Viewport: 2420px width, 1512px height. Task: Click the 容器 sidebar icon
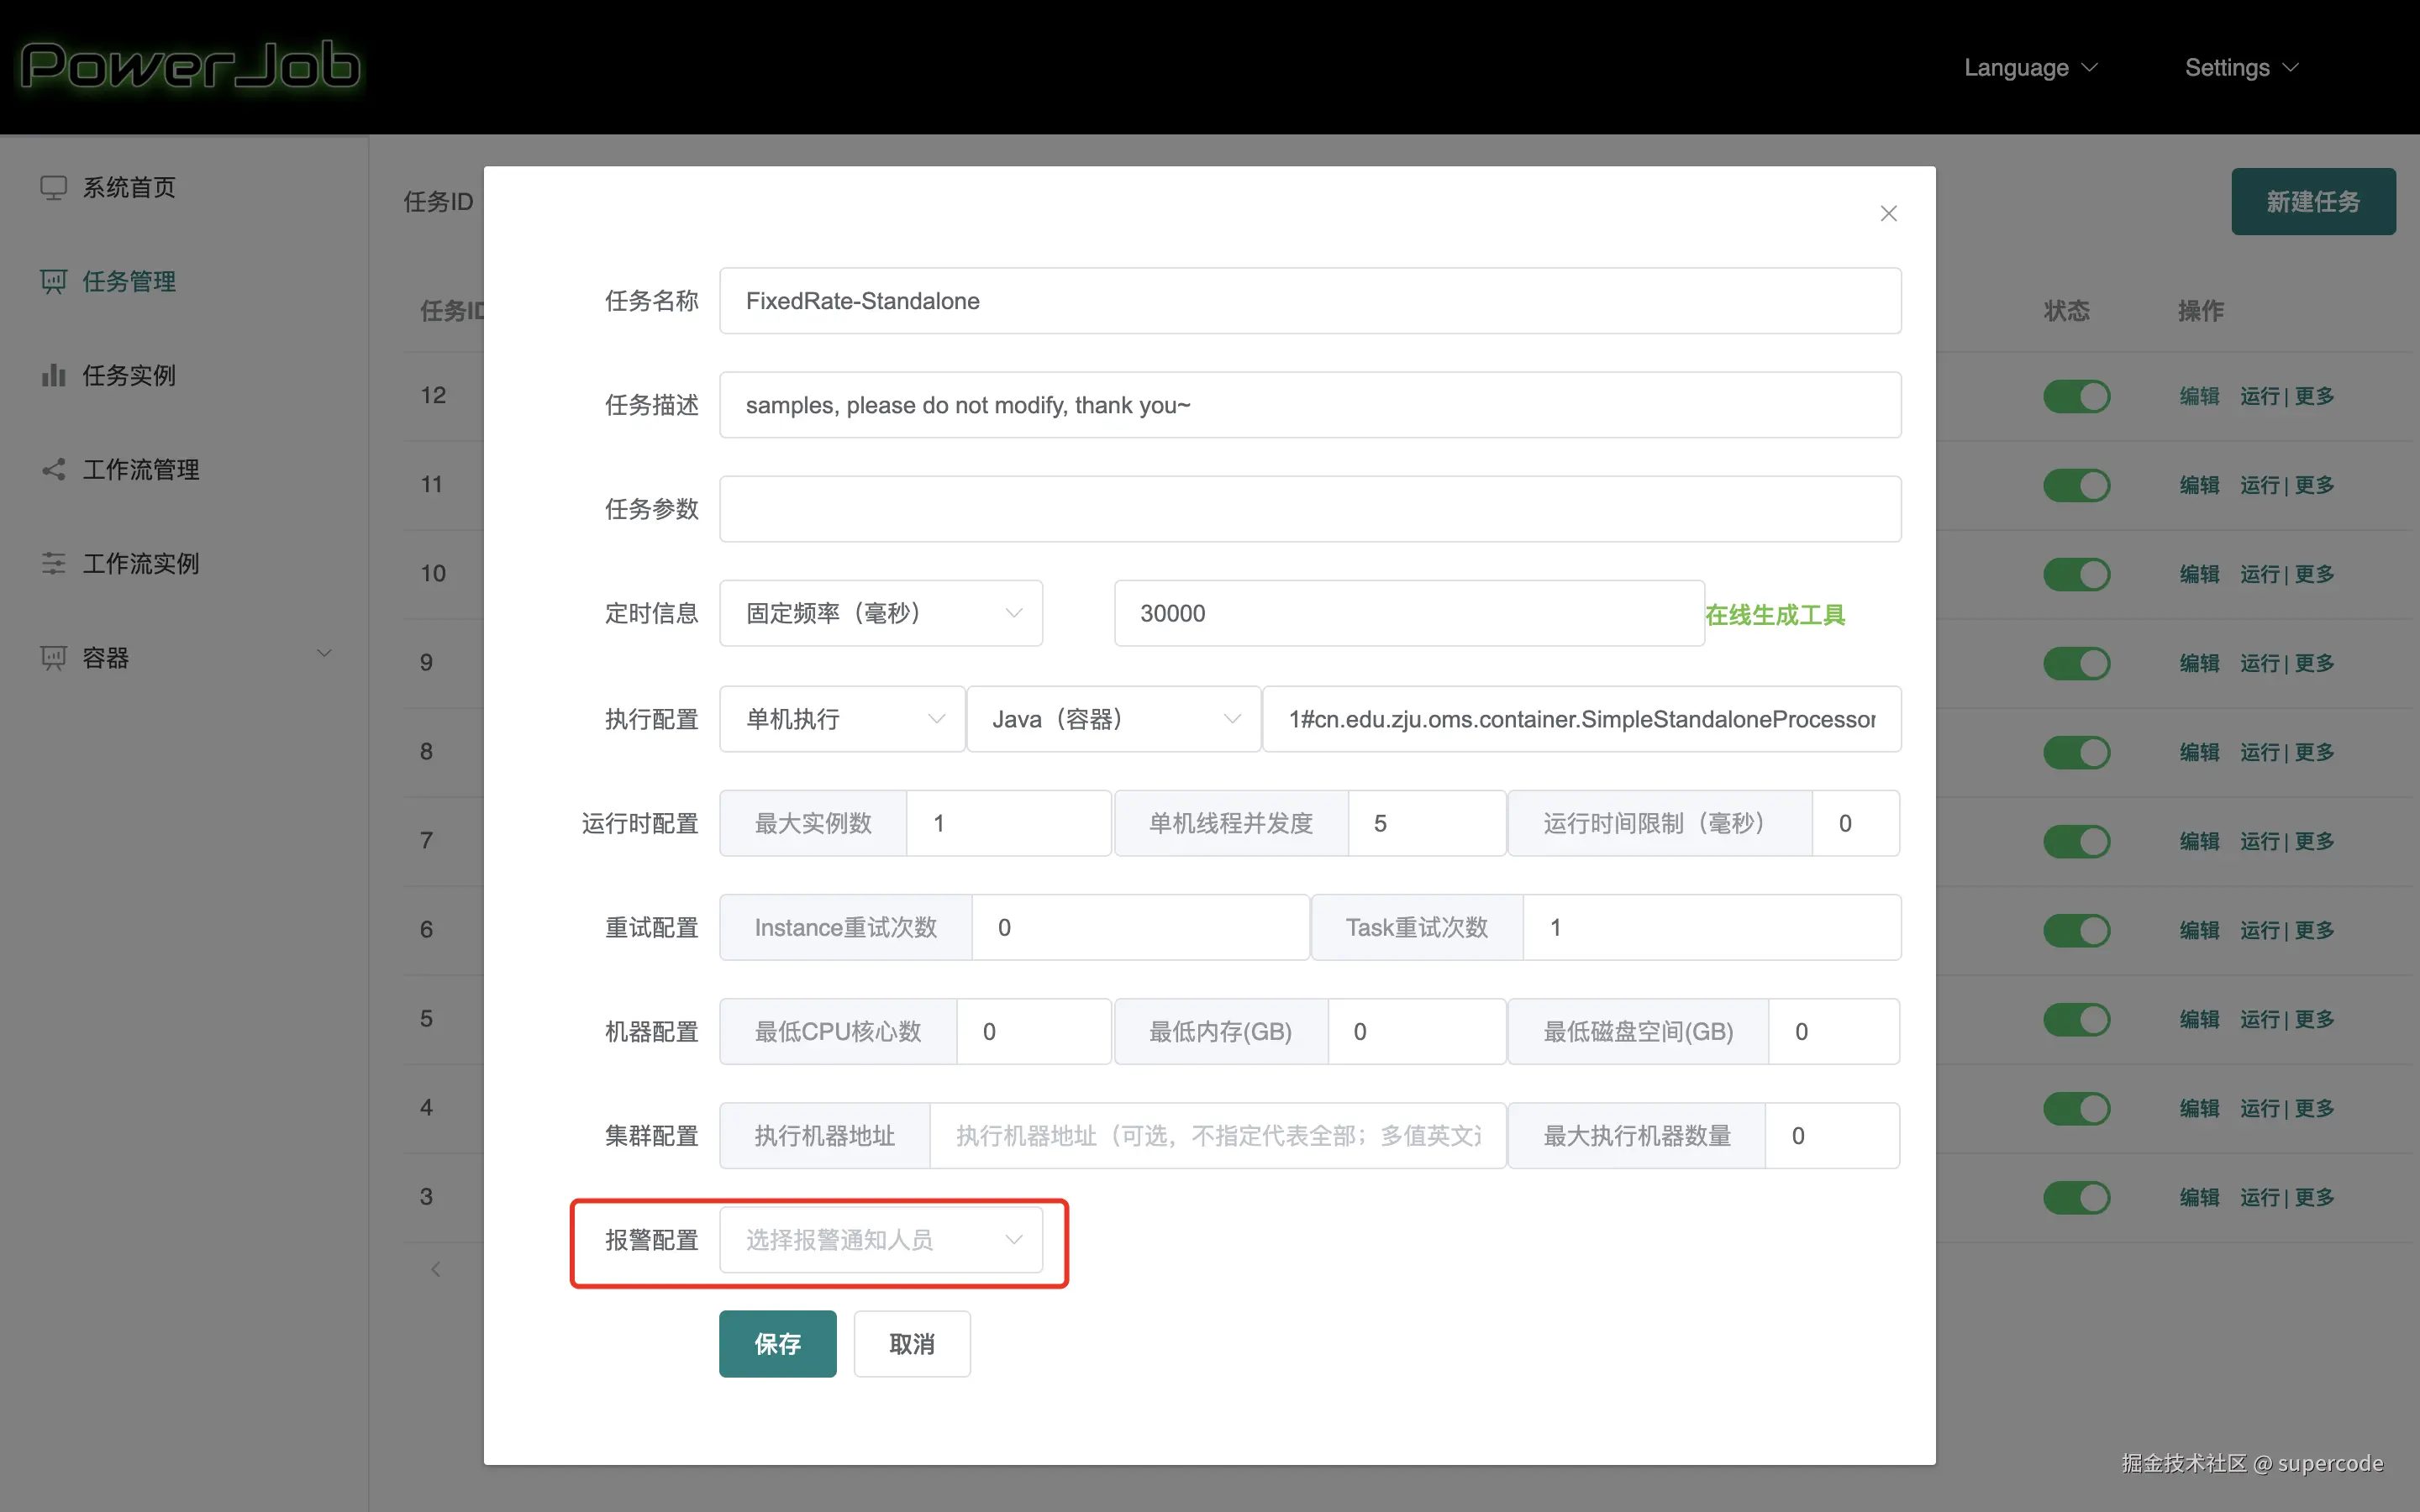coord(53,657)
